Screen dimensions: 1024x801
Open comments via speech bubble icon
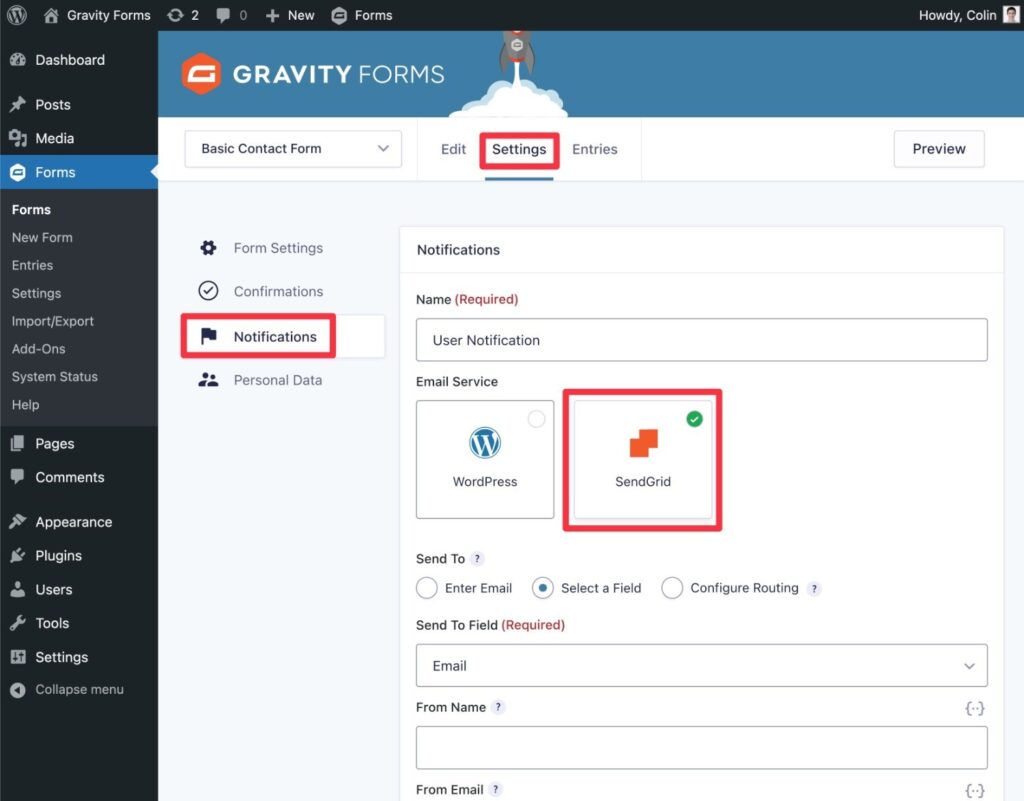click(222, 15)
